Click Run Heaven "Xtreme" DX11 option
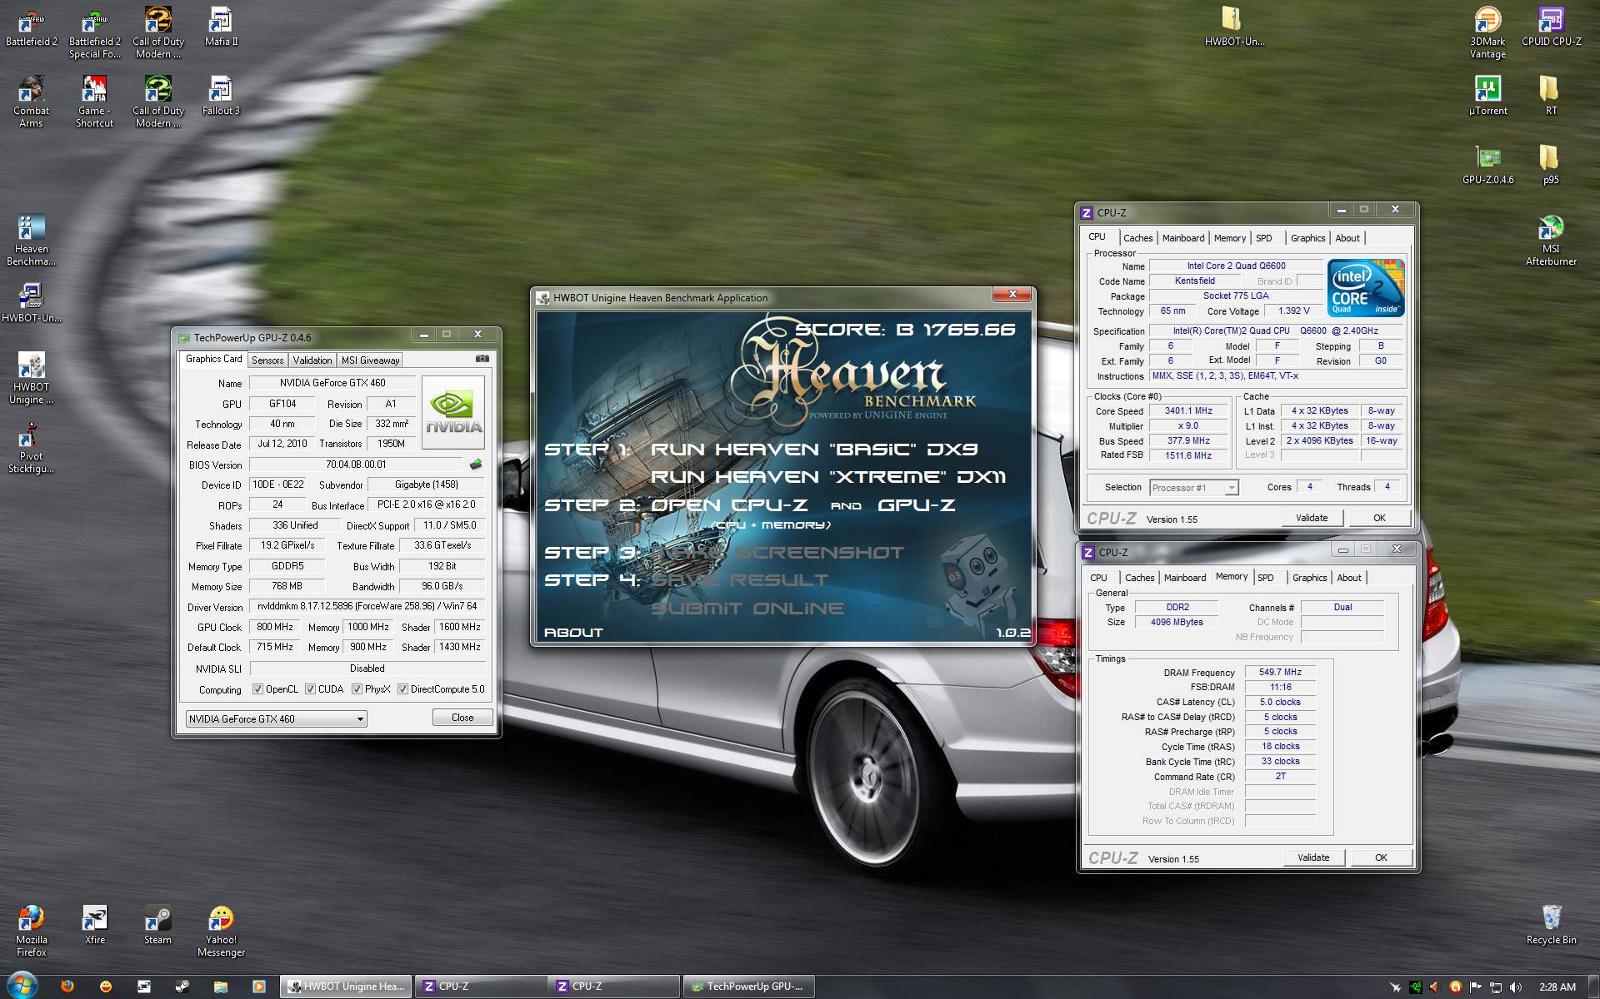The height and width of the screenshot is (999, 1600). click(828, 477)
